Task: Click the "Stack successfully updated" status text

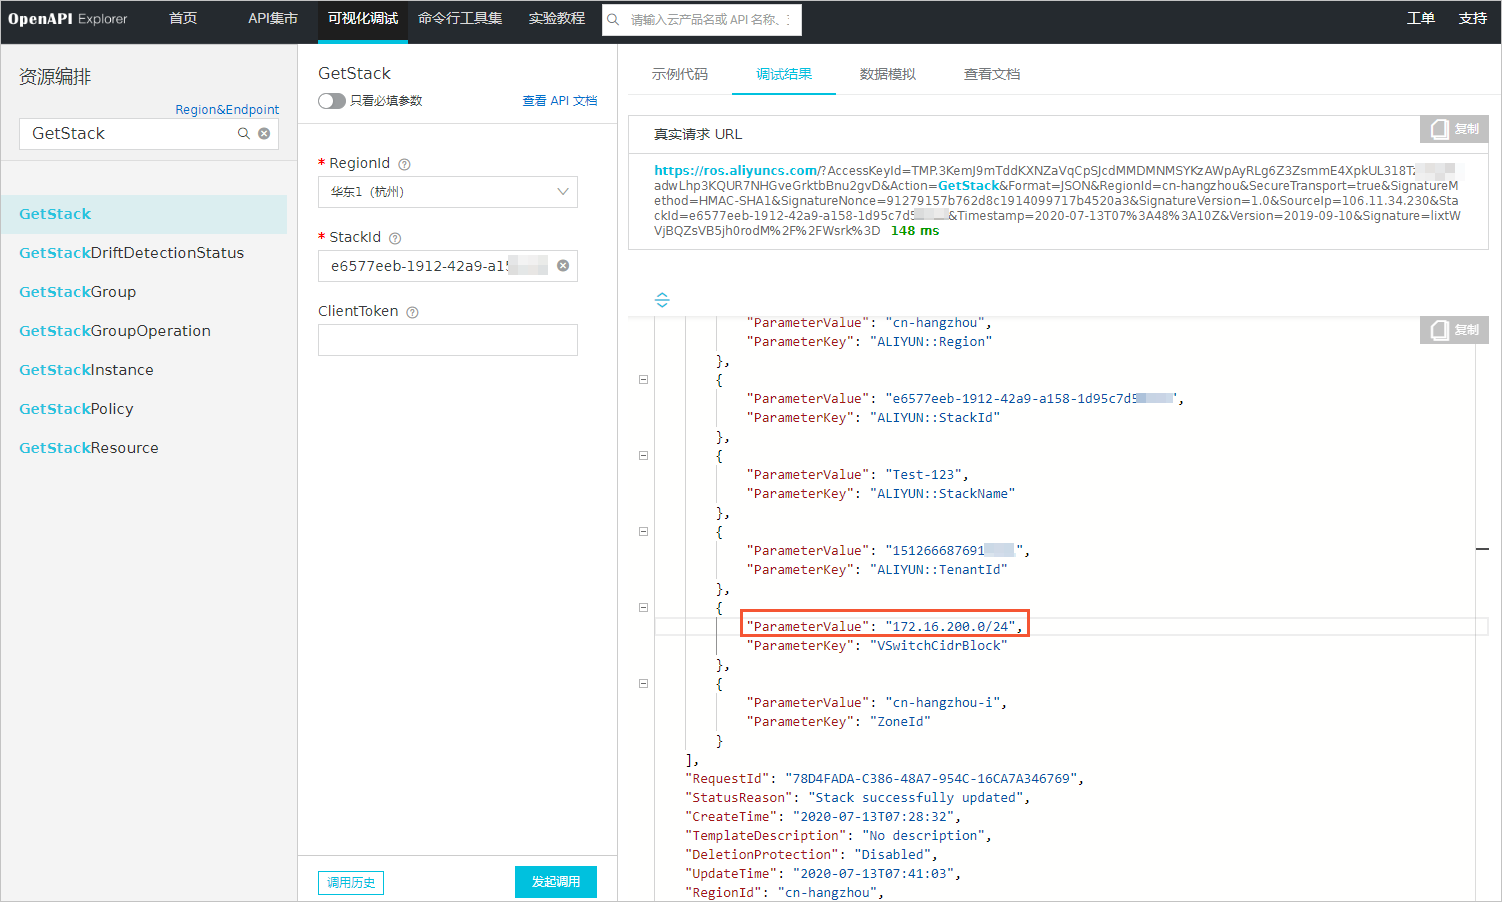Action: pos(915,798)
